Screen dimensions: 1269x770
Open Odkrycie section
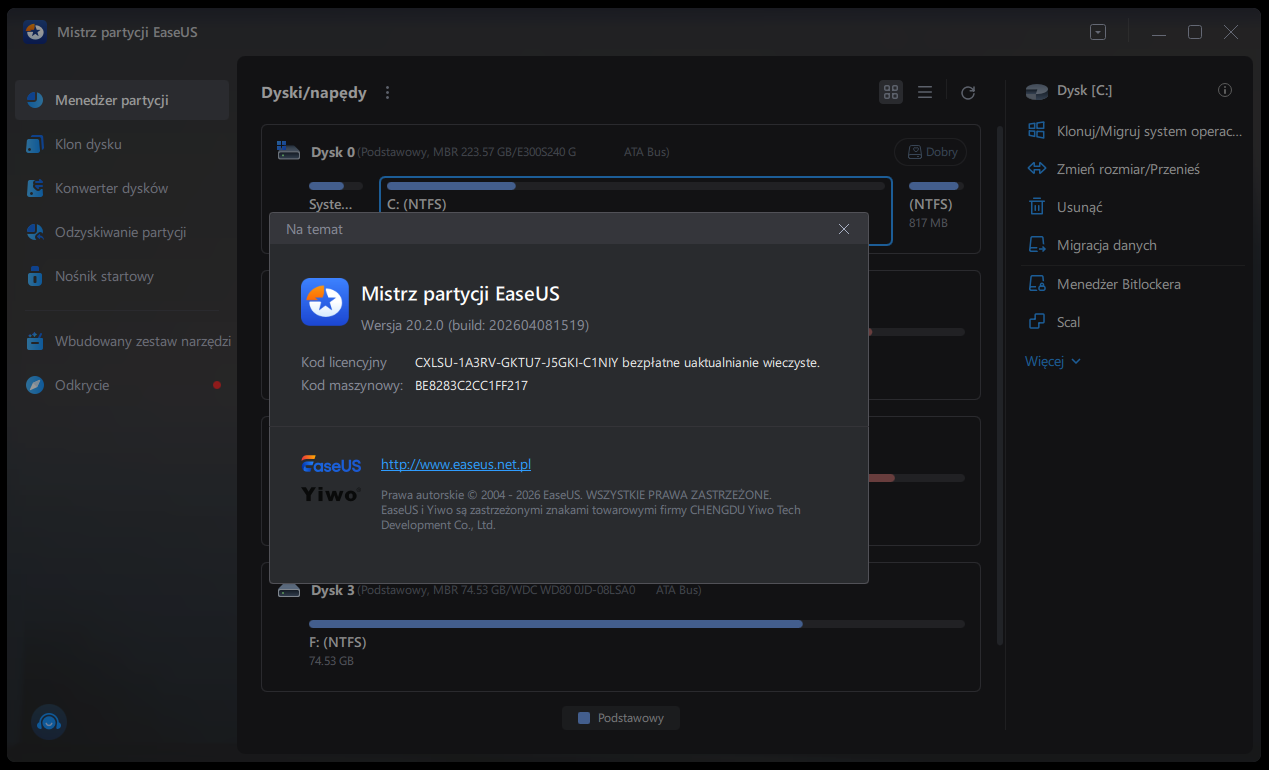[x=121, y=385]
